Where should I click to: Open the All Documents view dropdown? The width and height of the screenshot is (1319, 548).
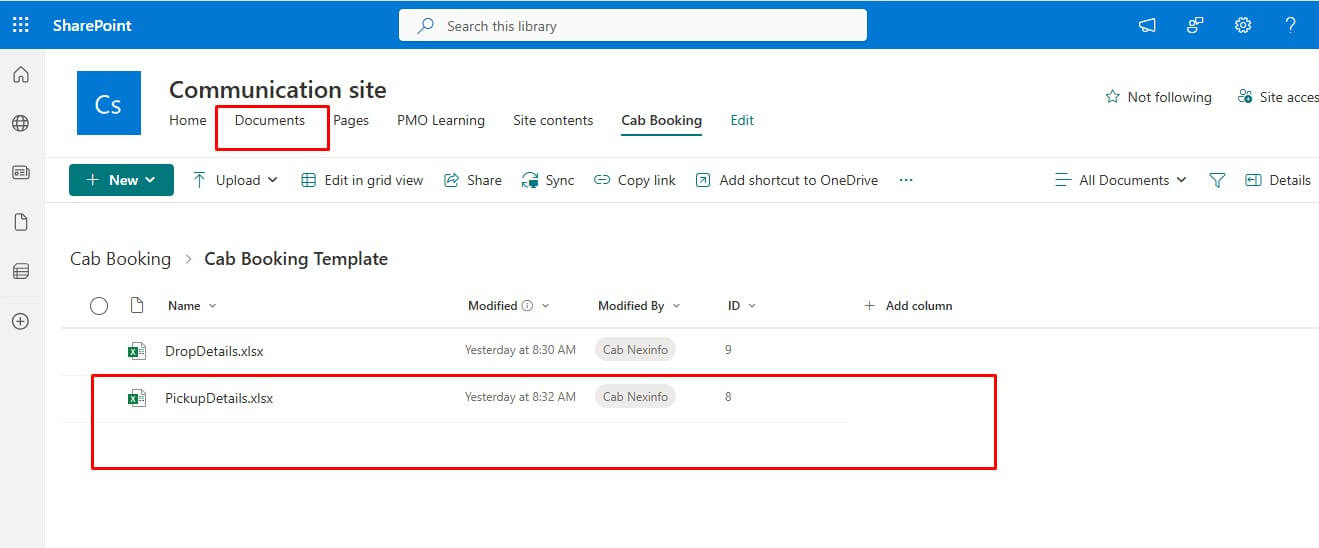click(1121, 180)
